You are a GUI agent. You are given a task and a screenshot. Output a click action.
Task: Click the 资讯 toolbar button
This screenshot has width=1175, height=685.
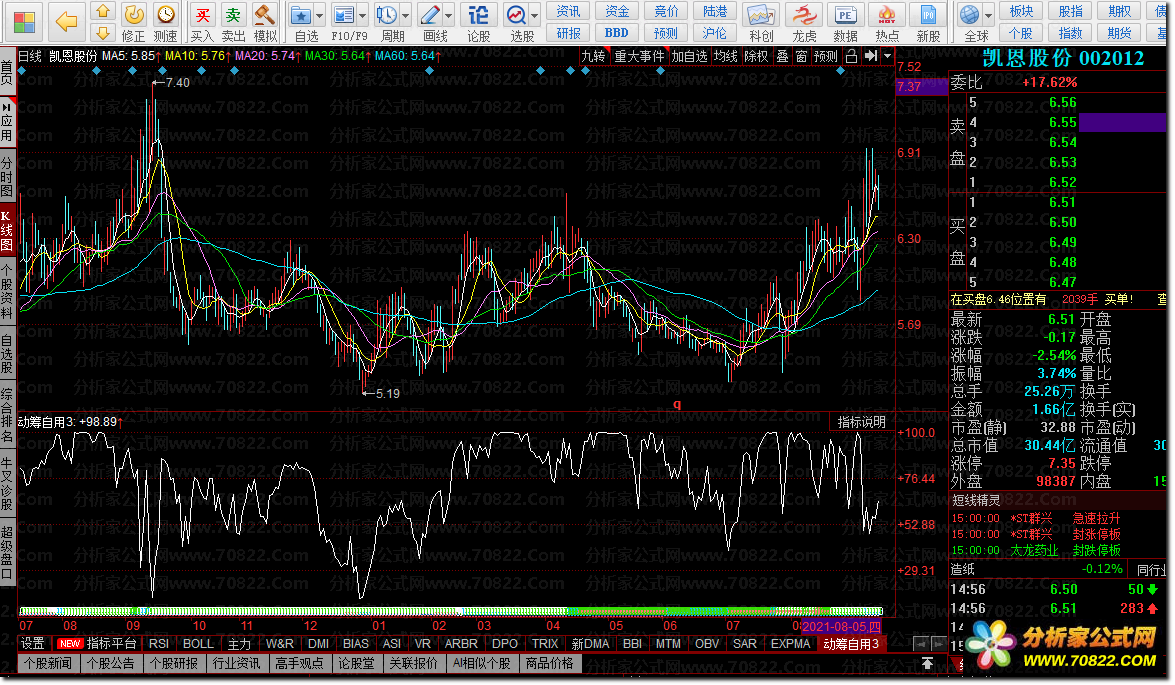[x=569, y=11]
